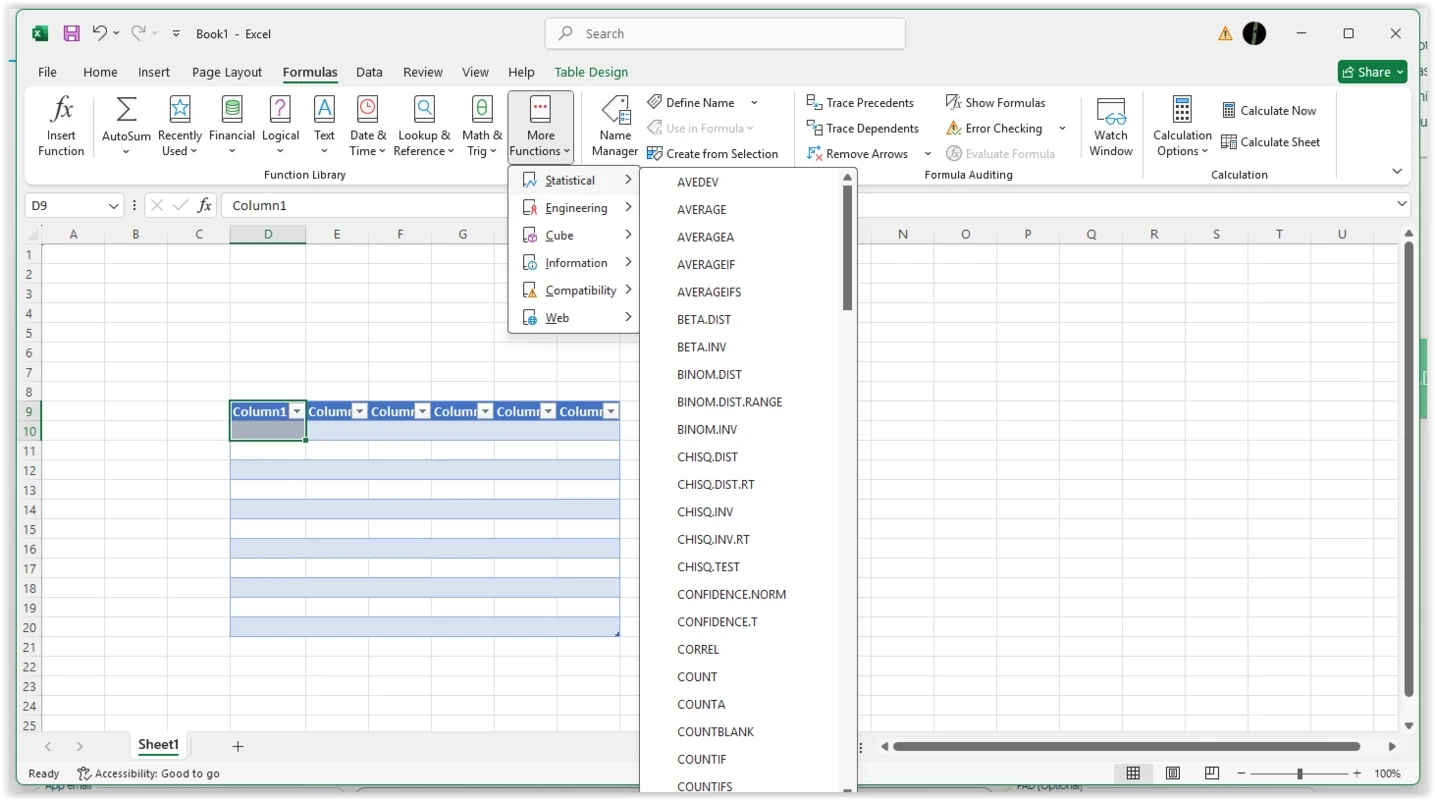Viewport: 1435px width, 800px height.
Task: Add a new sheet with the plus button
Action: (x=238, y=746)
